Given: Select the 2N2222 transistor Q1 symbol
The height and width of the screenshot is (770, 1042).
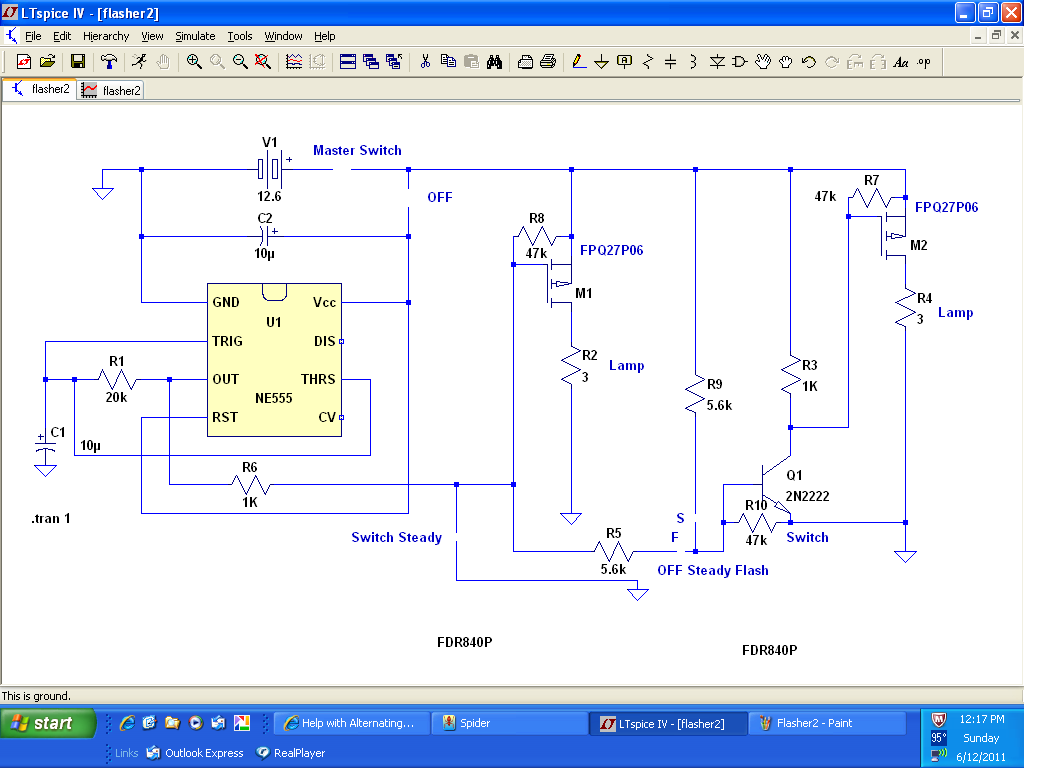Looking at the screenshot, I should click(775, 490).
